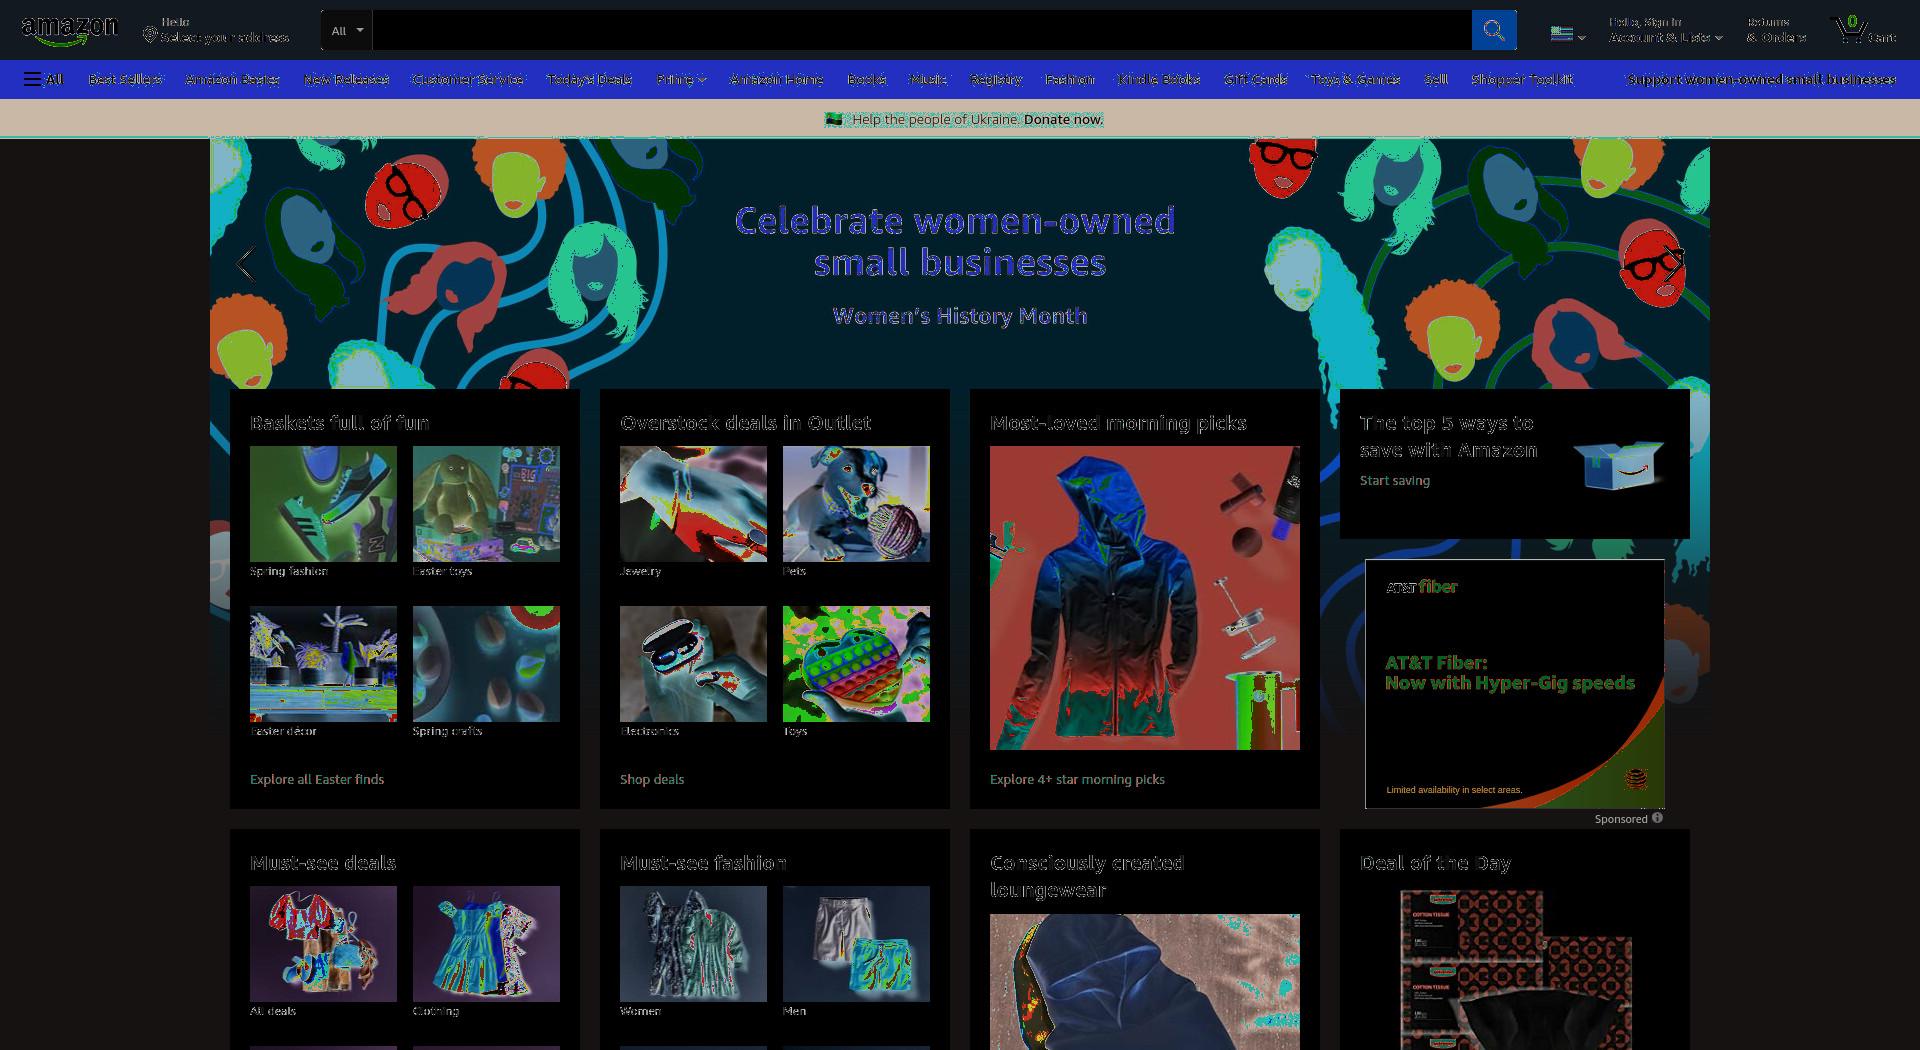Open the country flag language dropdown

tap(1567, 34)
